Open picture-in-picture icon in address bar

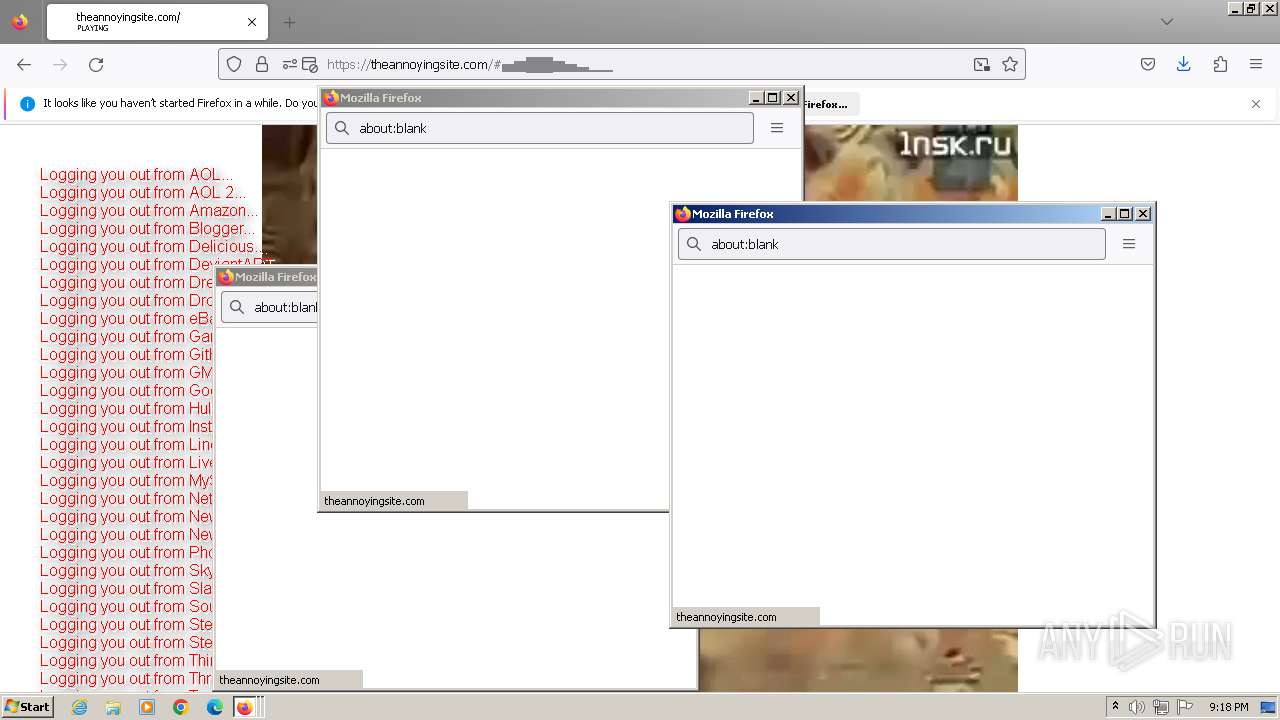(982, 64)
